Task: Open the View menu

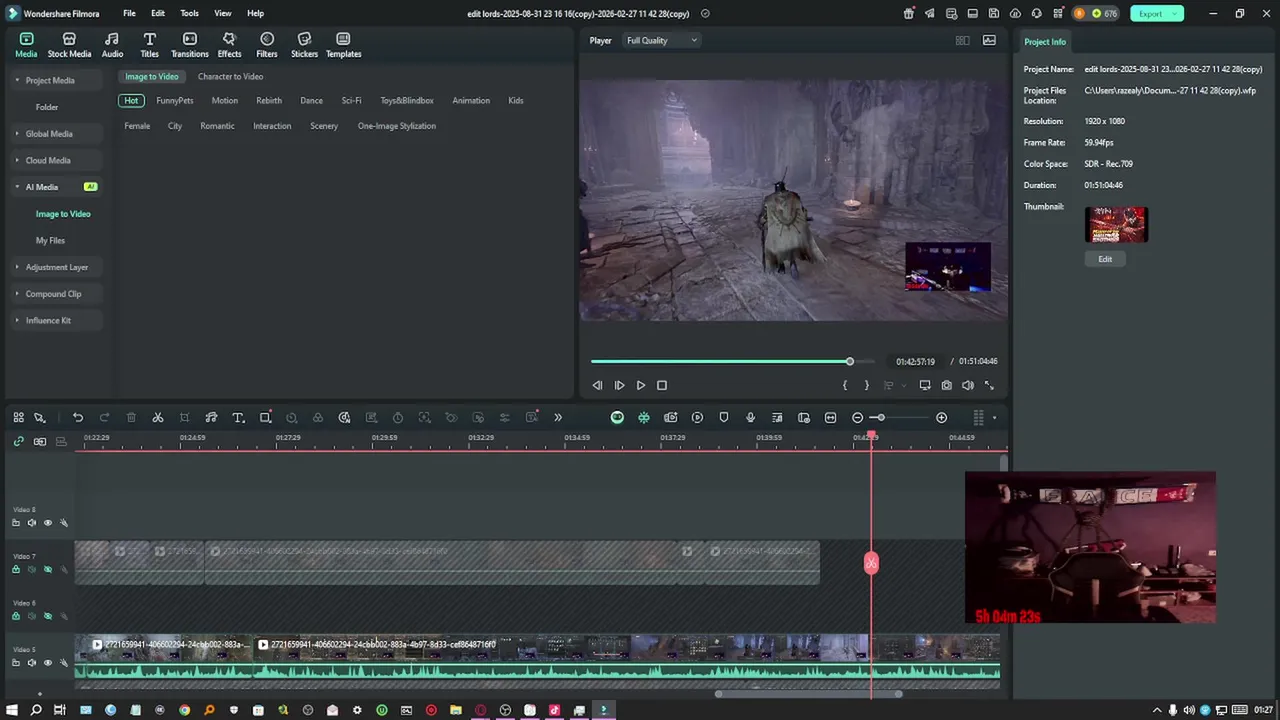Action: click(x=223, y=13)
